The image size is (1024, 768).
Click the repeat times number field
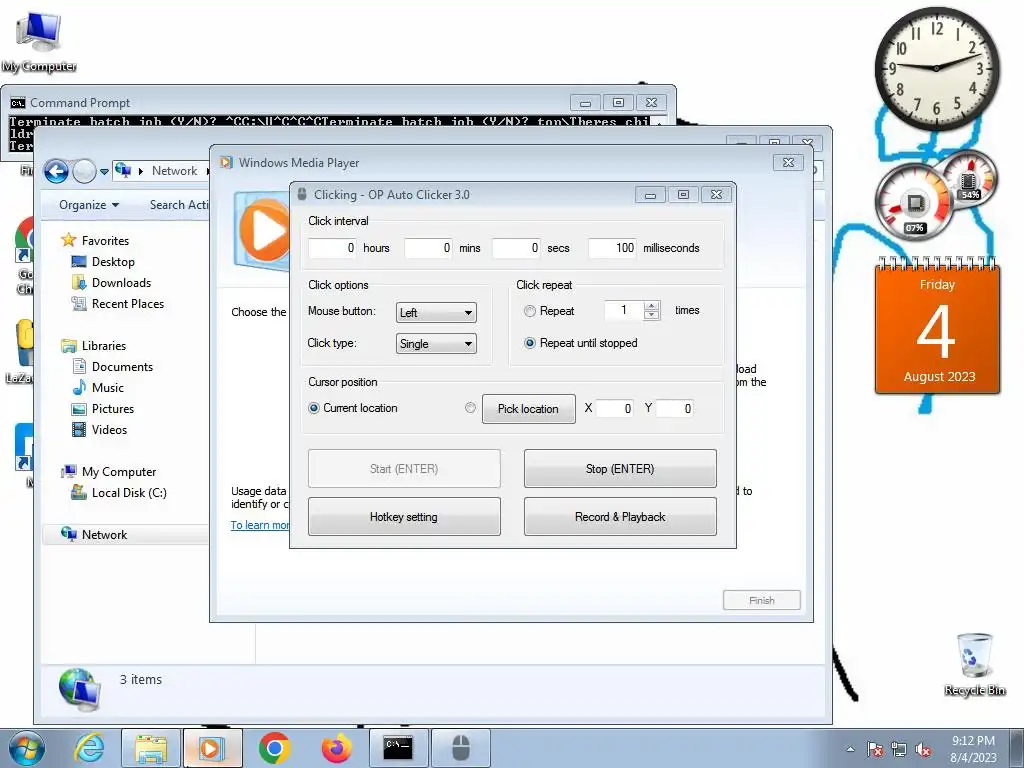coord(625,310)
